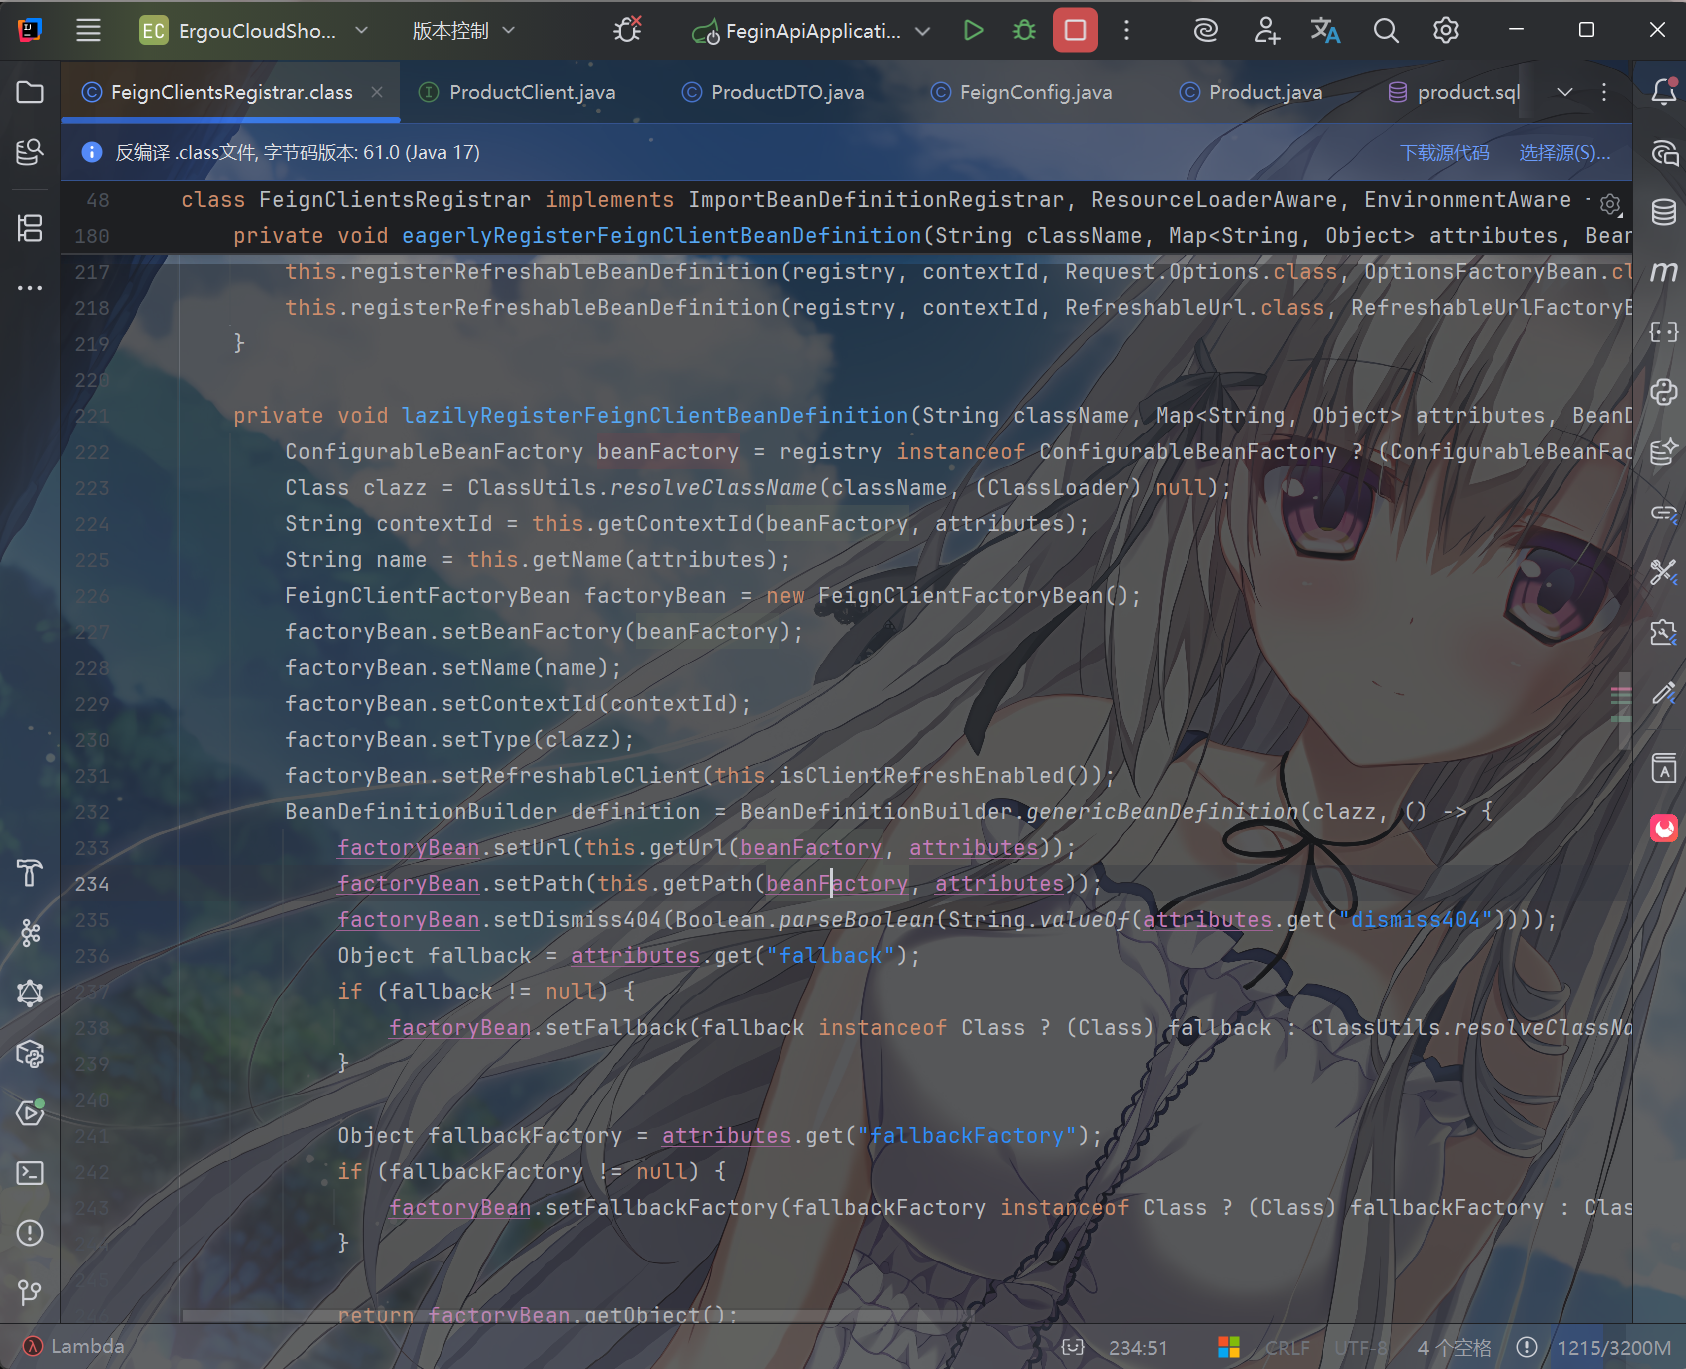Click the 234:51 caret position indicator
Image resolution: width=1686 pixels, height=1369 pixels.
point(1138,1347)
